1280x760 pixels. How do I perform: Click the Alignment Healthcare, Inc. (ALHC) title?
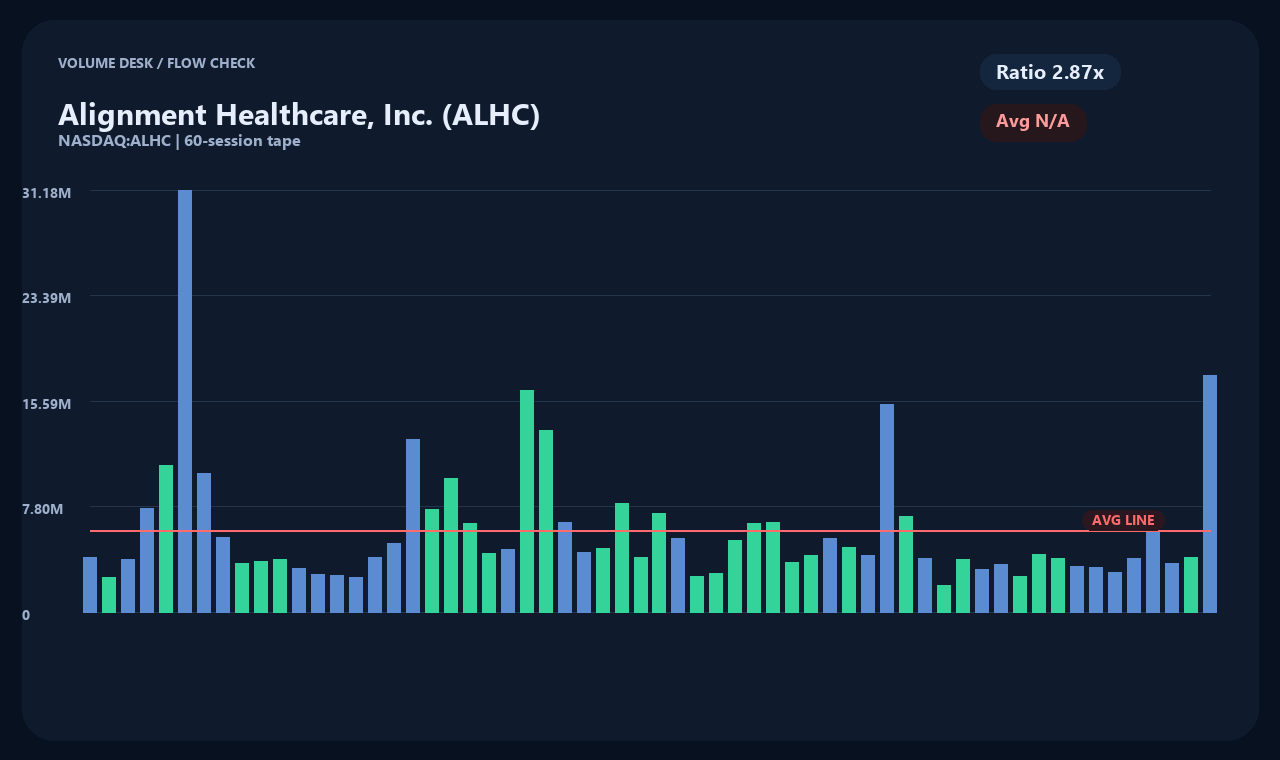click(x=299, y=115)
